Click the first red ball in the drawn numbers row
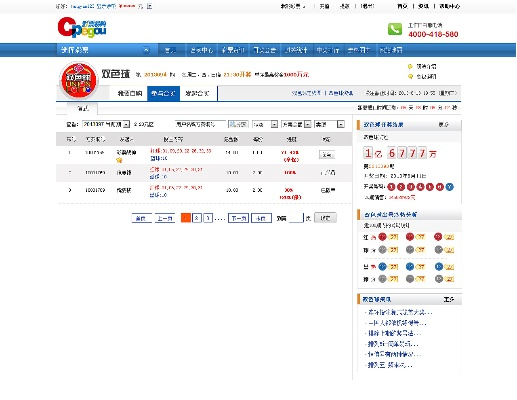Viewport: 517px width, 400px height. click(x=391, y=187)
